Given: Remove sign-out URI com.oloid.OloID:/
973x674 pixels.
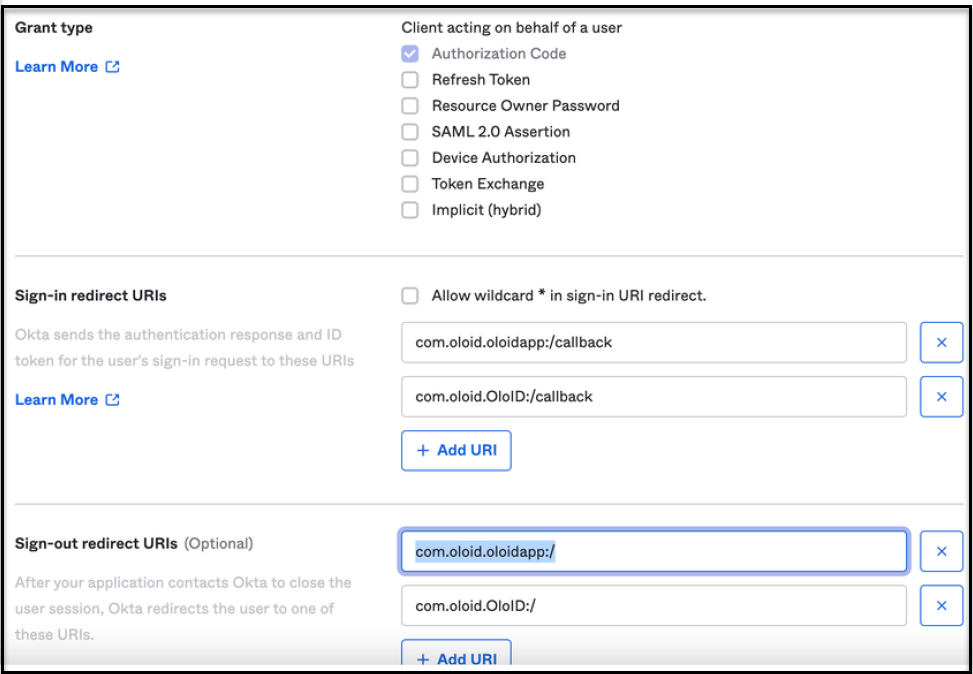Looking at the screenshot, I should point(941,606).
